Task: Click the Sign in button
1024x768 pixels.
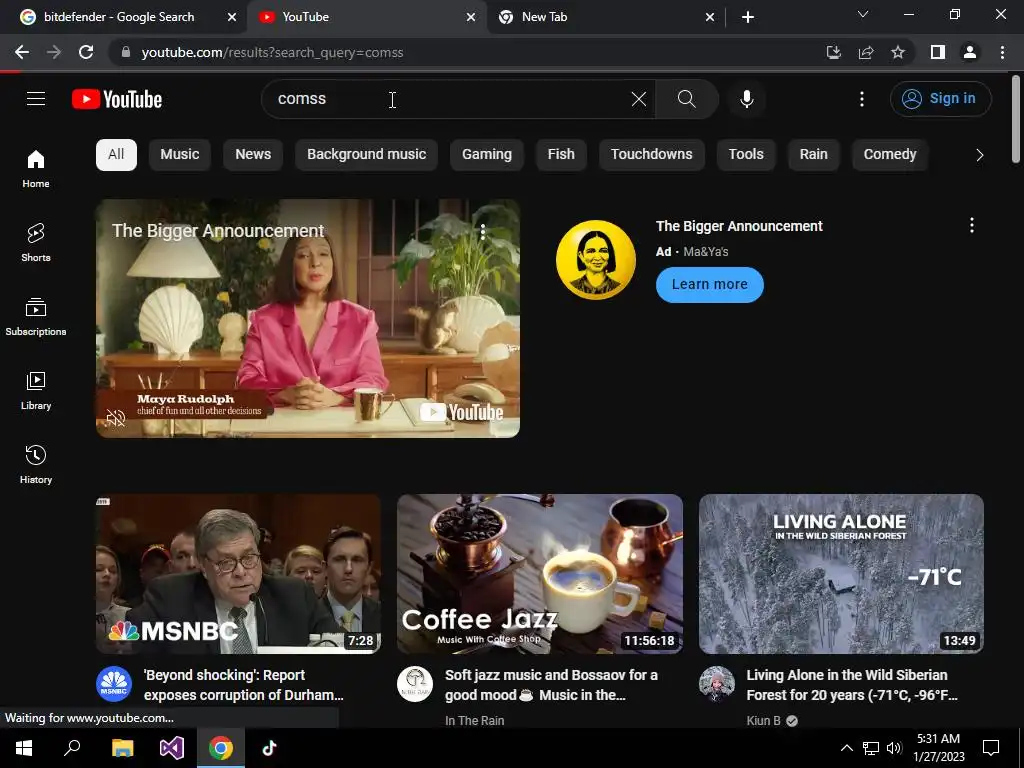Action: tap(940, 99)
